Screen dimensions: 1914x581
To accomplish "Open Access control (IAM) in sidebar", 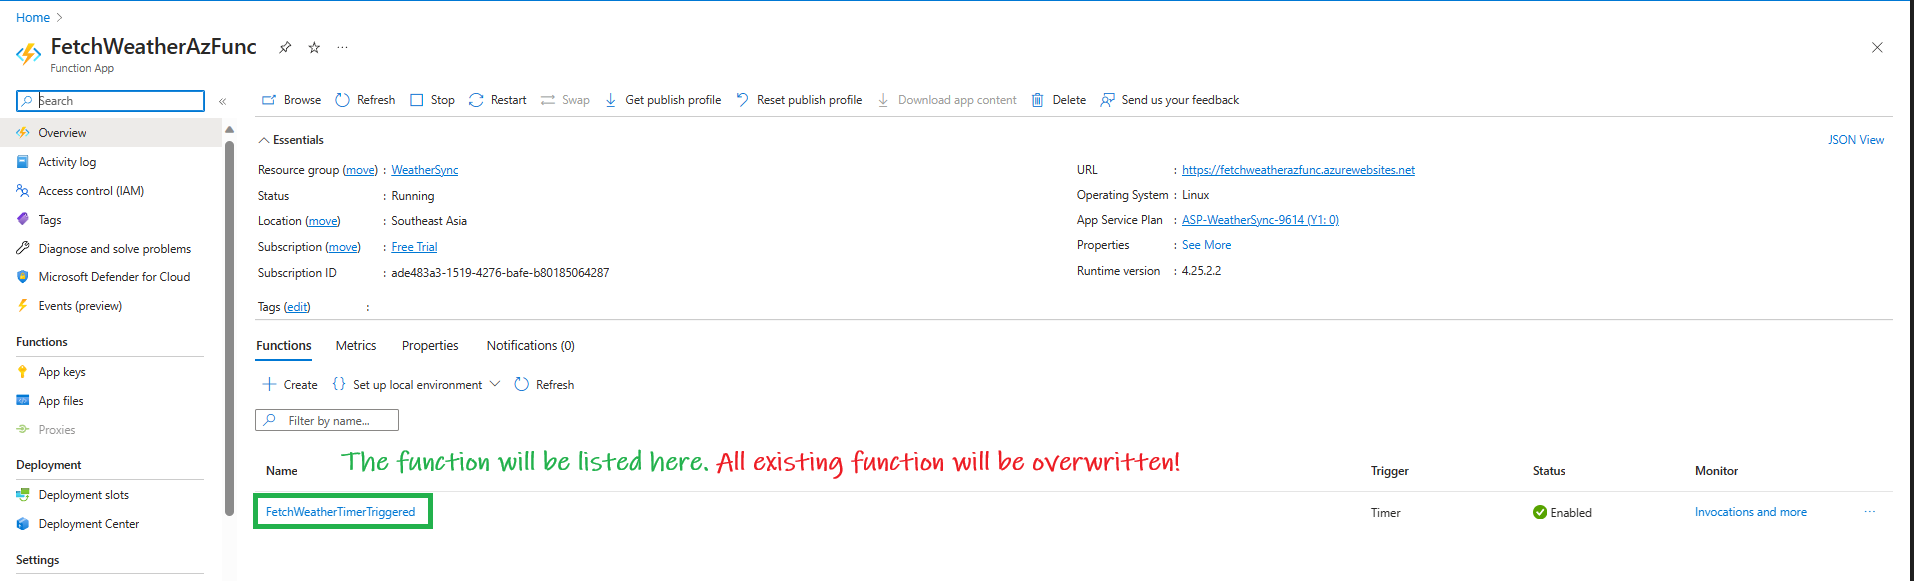I will click(x=91, y=191).
